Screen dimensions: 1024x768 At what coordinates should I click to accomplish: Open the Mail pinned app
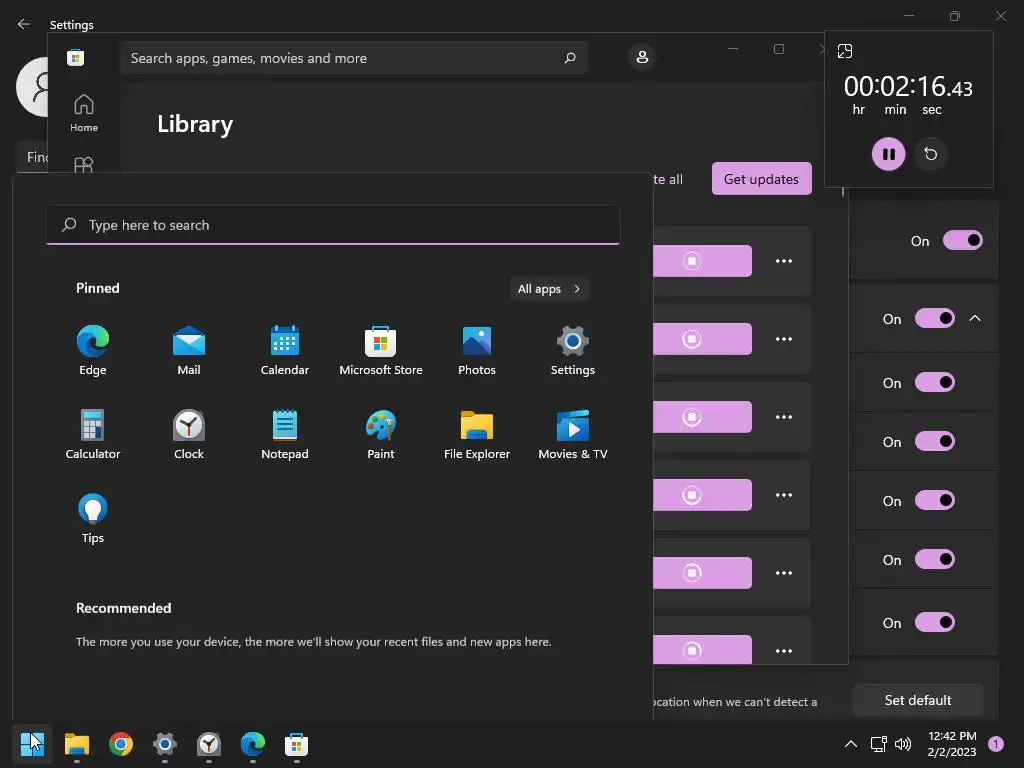(x=189, y=351)
